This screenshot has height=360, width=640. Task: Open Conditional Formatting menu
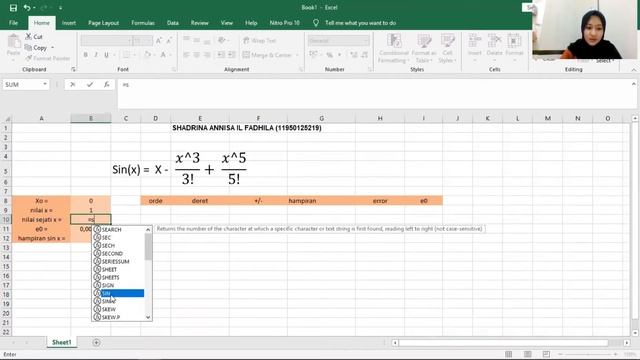394,49
